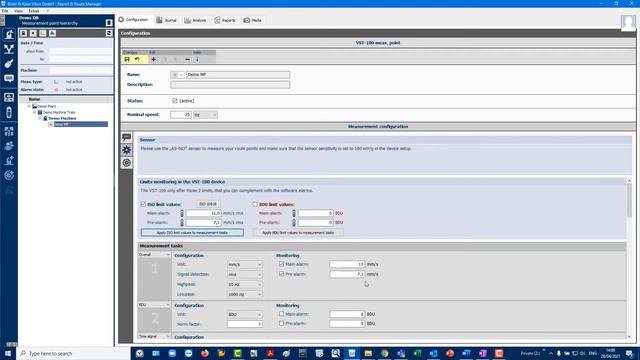Open the nominal speed unit Hz dropdown
The height and width of the screenshot is (360, 640).
pos(205,115)
